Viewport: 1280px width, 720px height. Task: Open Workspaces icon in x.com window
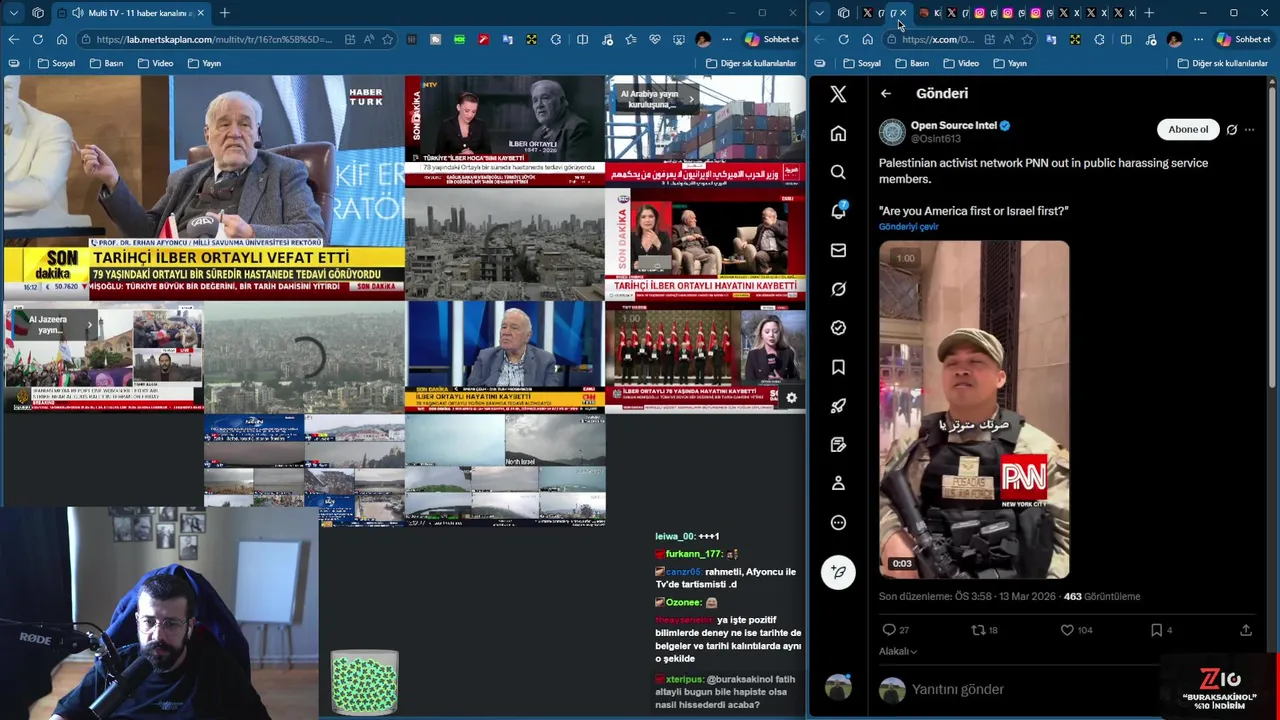tap(843, 13)
